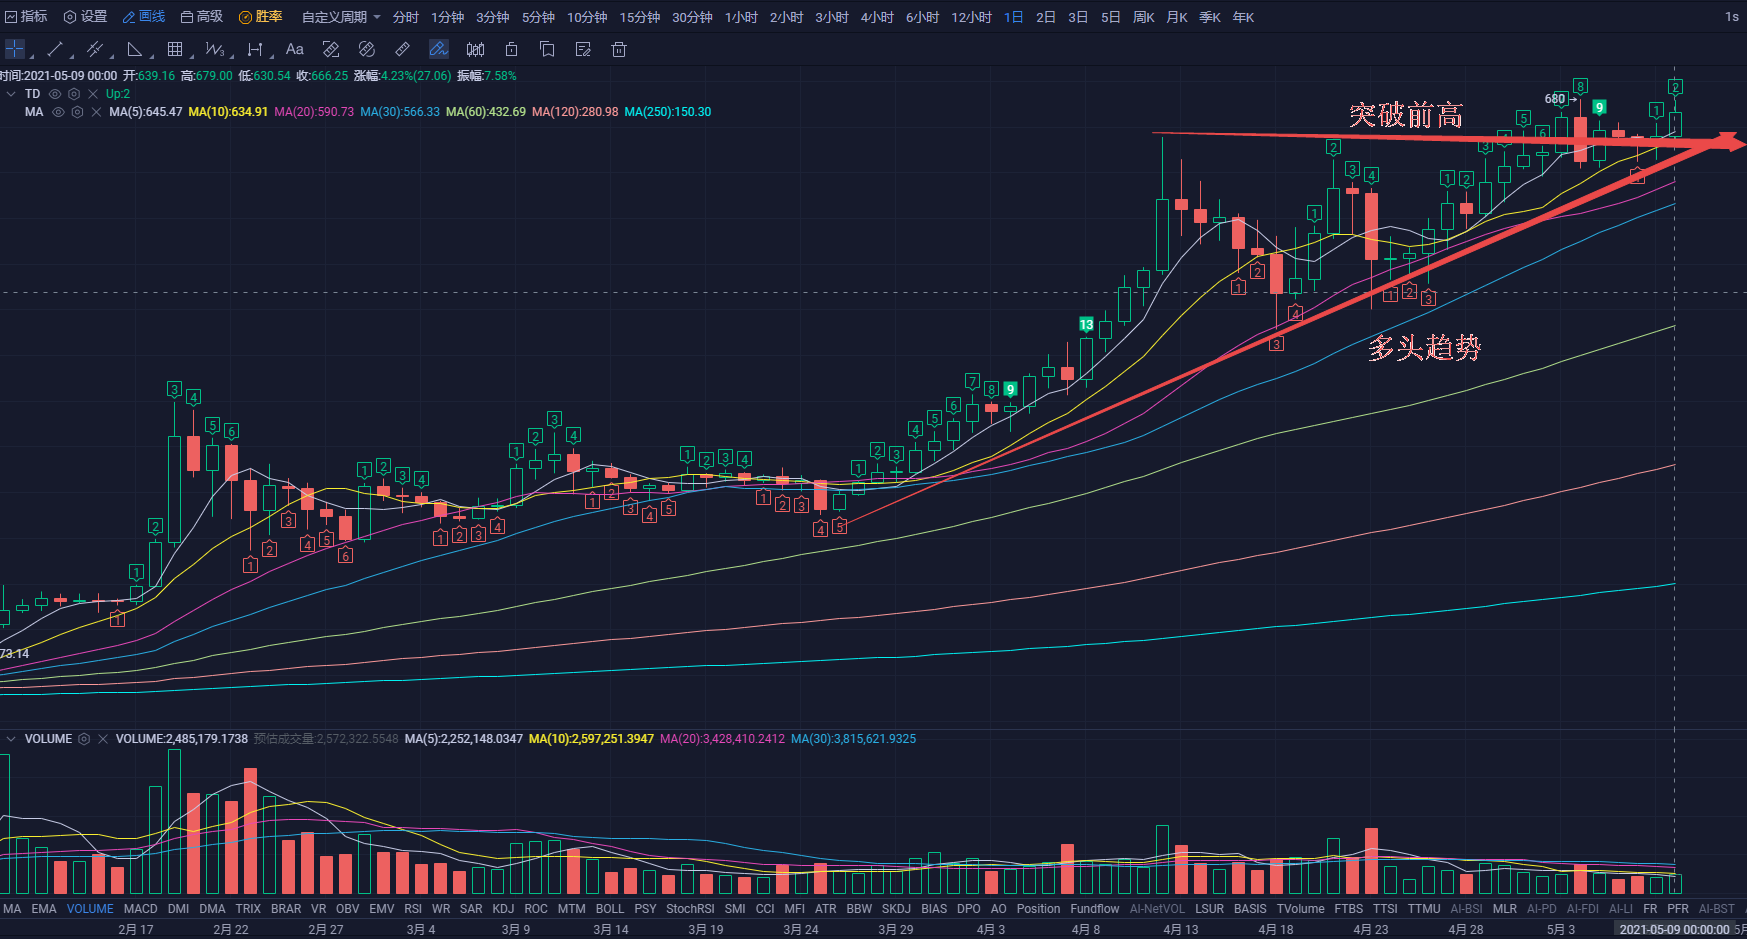Screen dimensions: 1747x939
Task: Select the BOLL indicator tab
Action: tap(609, 909)
